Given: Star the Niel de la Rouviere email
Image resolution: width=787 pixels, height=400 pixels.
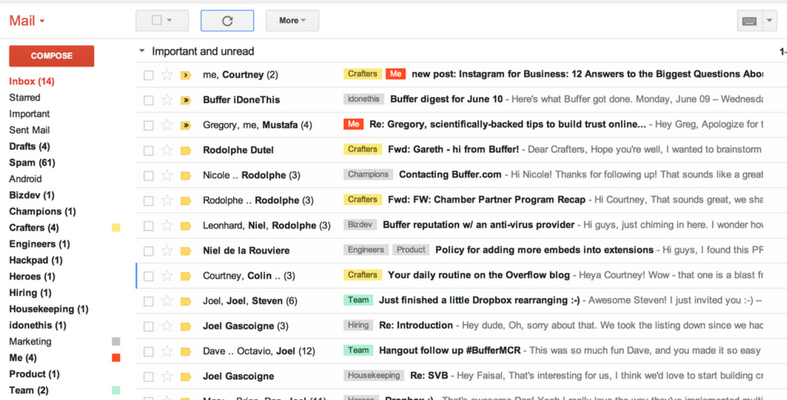Looking at the screenshot, I should point(167,250).
